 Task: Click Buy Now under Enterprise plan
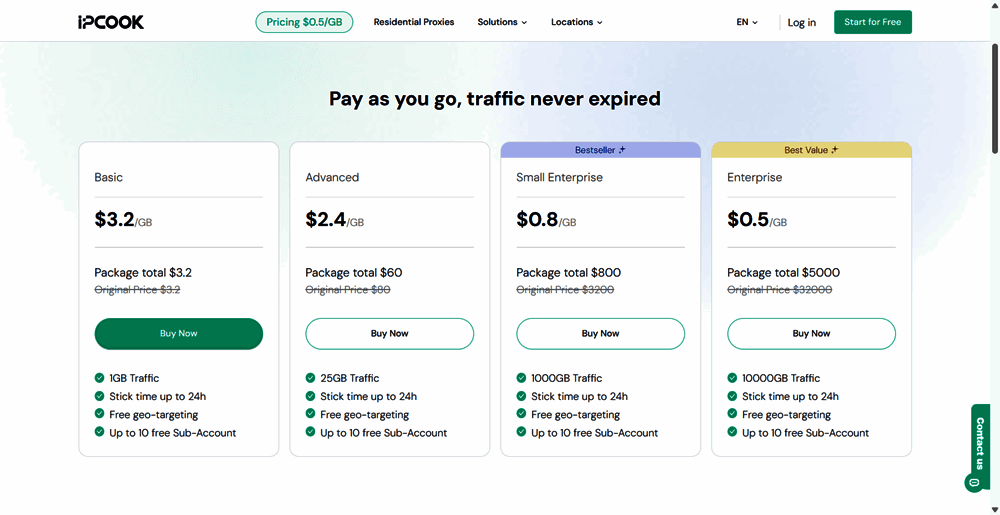pyautogui.click(x=811, y=334)
